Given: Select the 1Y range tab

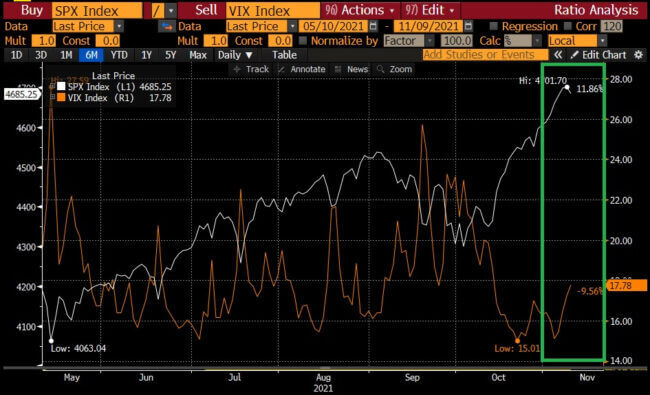Looking at the screenshot, I should (146, 55).
